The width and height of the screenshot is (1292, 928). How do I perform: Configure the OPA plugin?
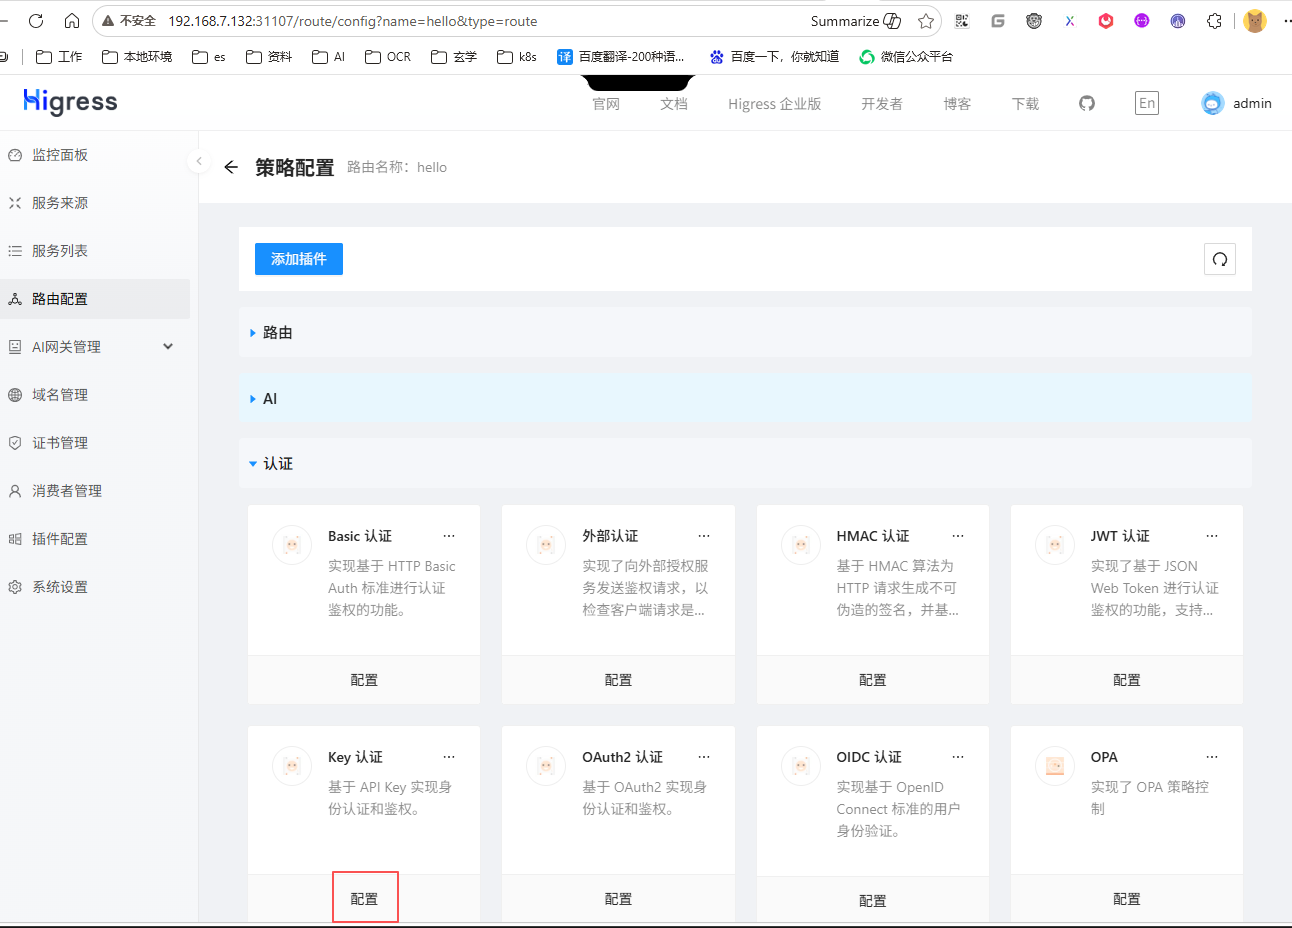1127,899
